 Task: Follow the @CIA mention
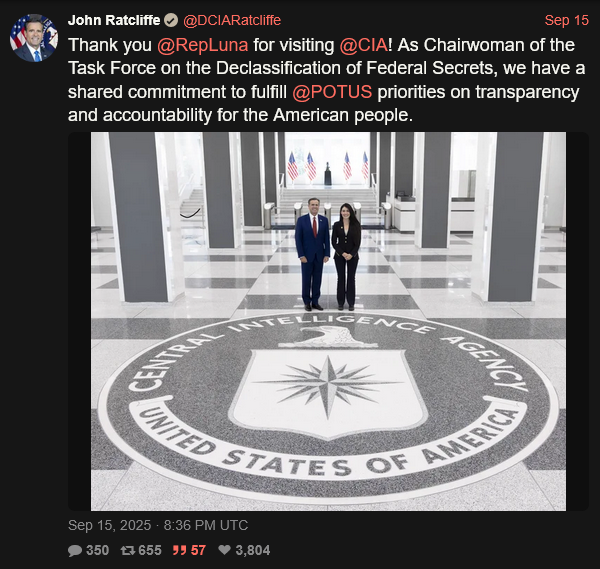tap(364, 45)
